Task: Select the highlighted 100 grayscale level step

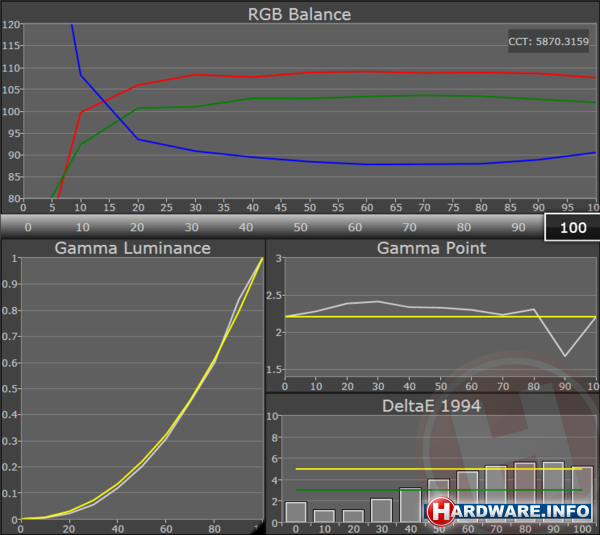Action: pos(572,227)
